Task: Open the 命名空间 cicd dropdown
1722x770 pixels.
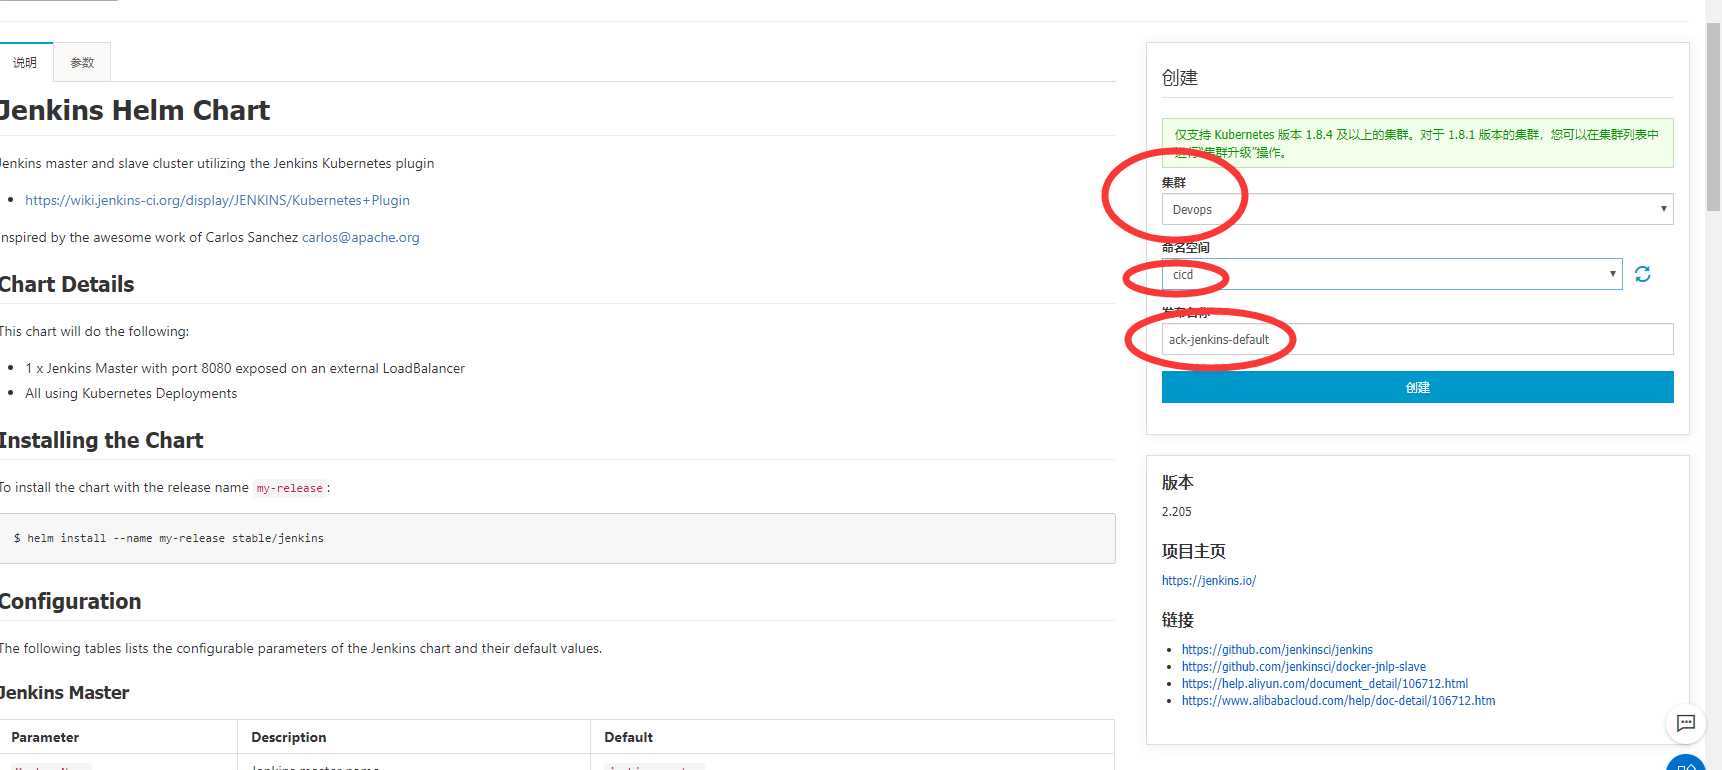Action: (1391, 274)
